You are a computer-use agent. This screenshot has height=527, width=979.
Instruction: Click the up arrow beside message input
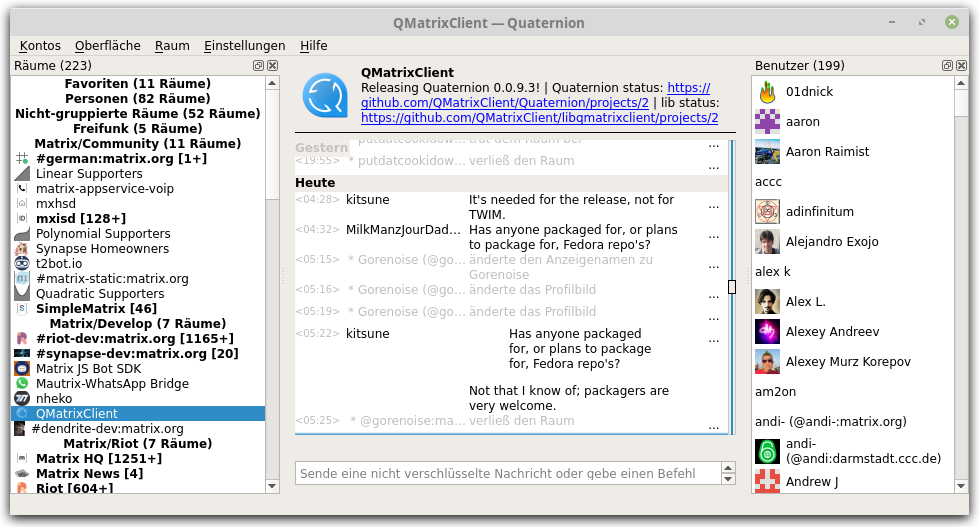tap(728, 468)
